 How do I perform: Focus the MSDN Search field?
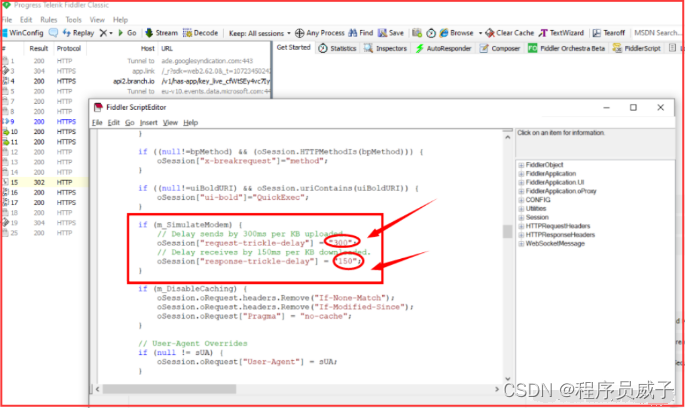tap(657, 33)
